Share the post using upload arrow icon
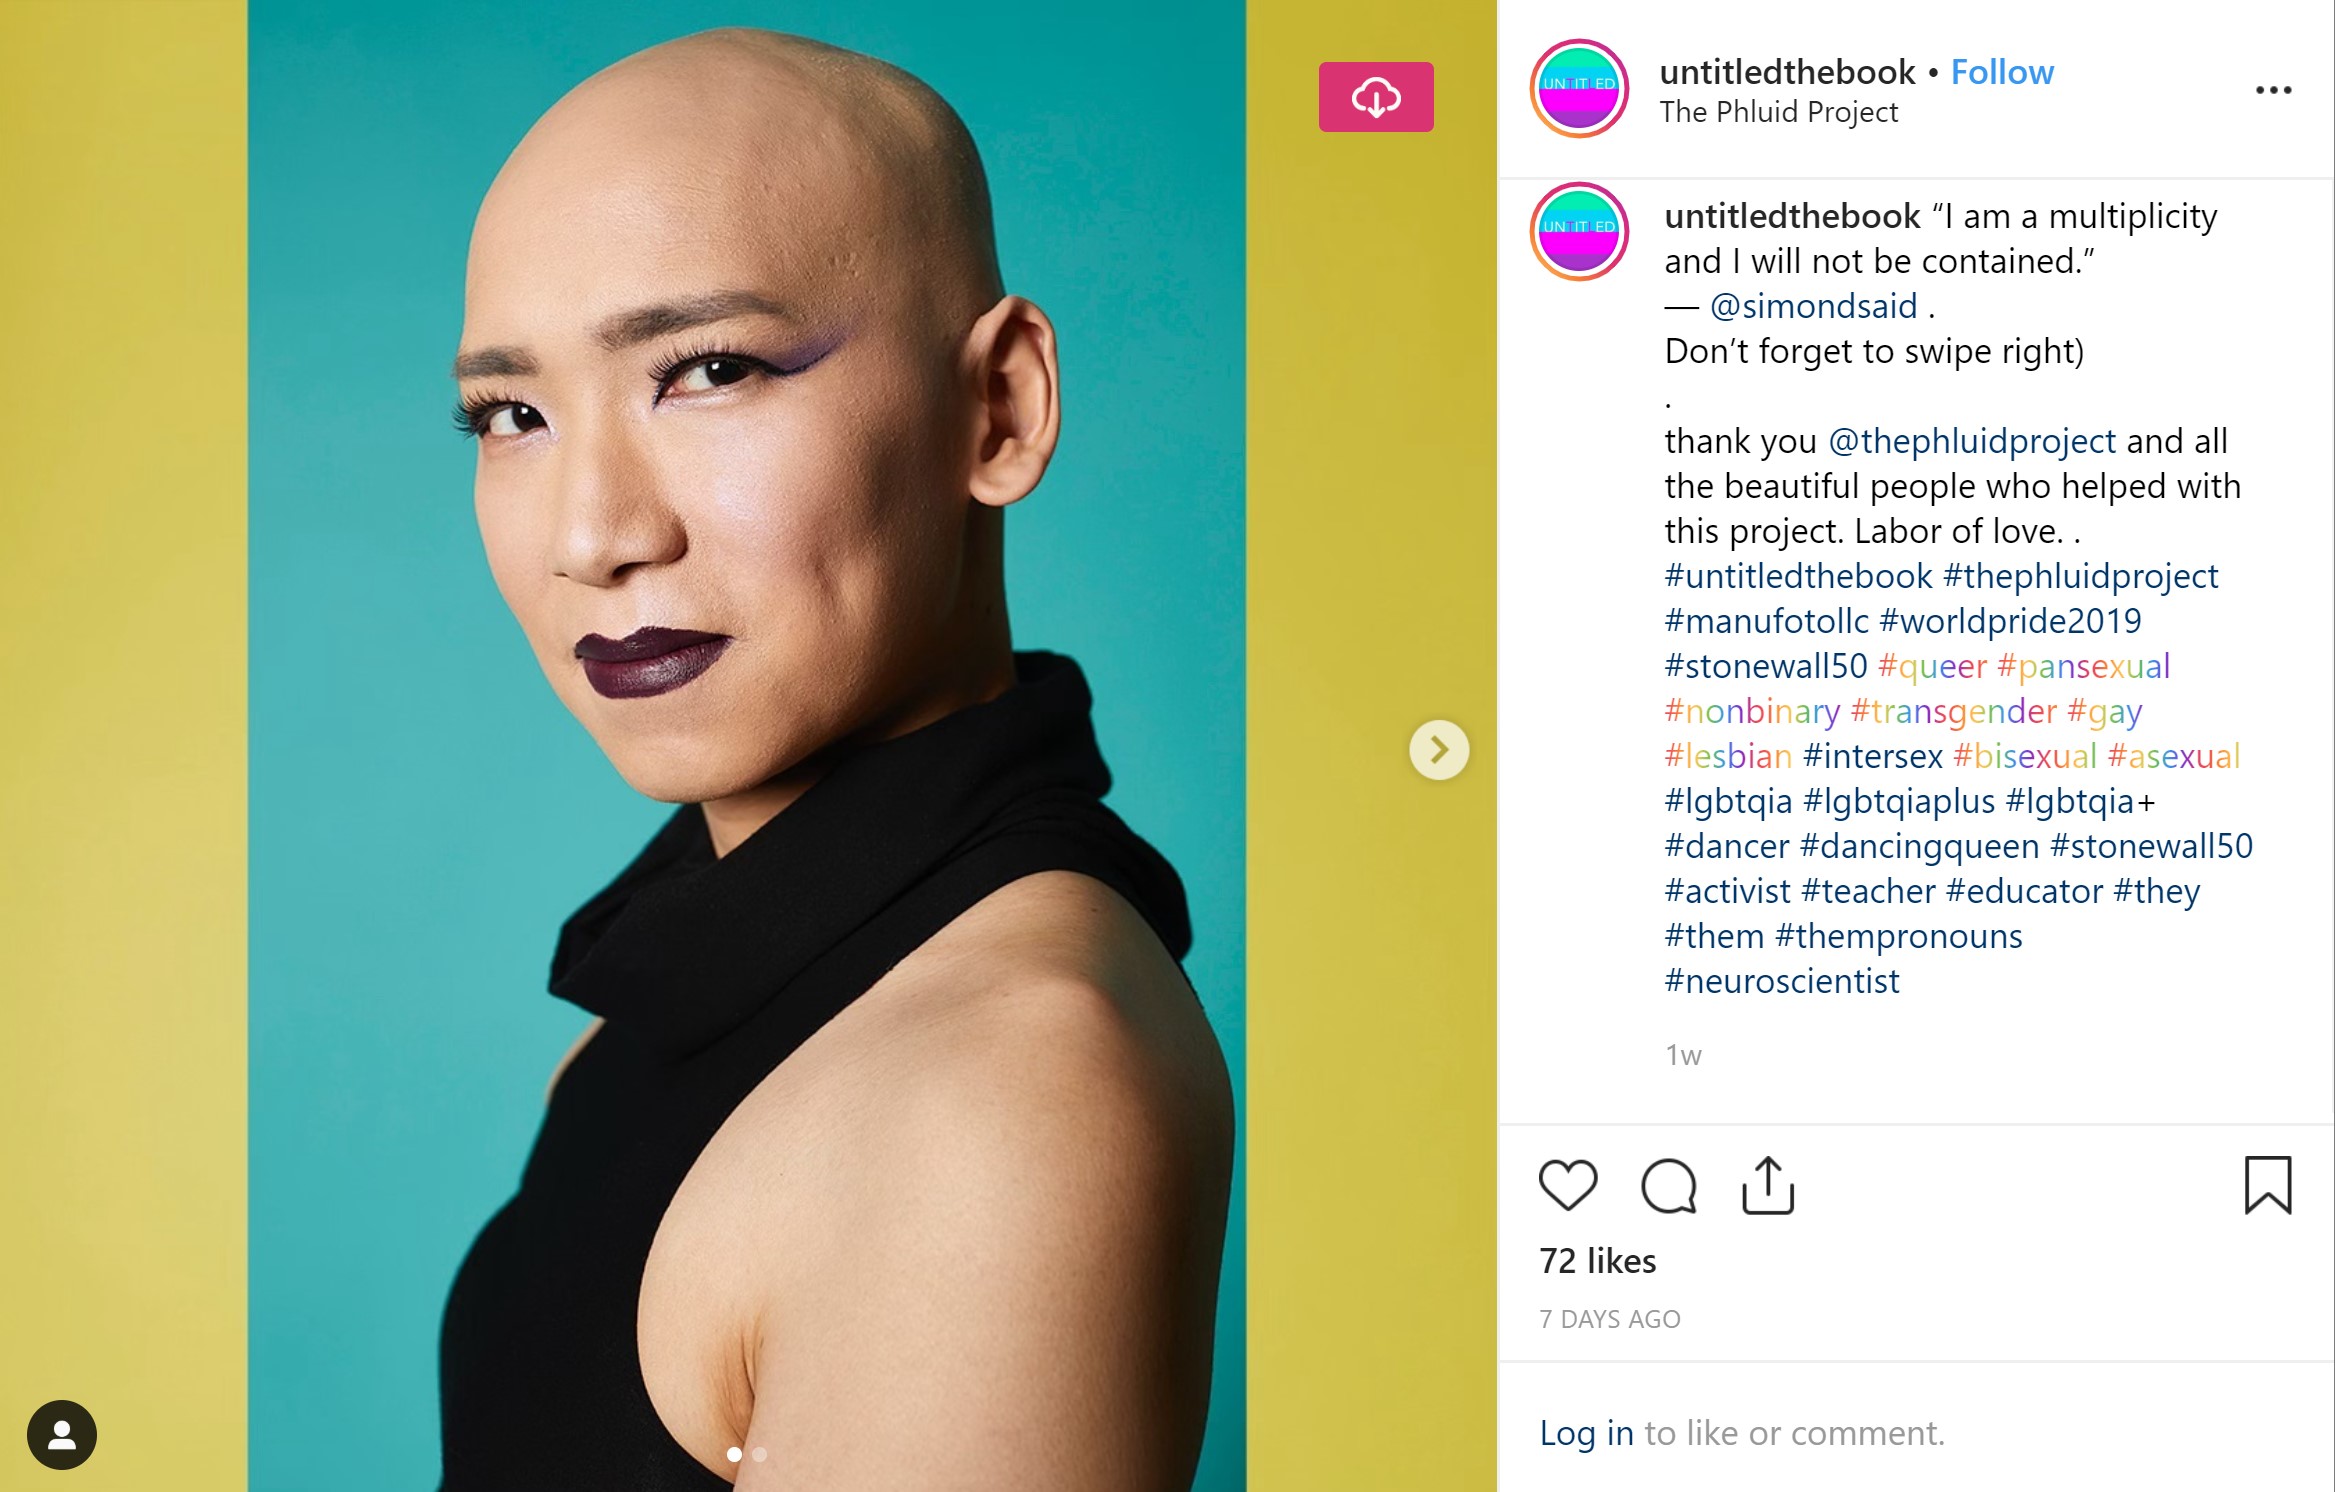Viewport: 2335px width, 1492px height. click(1767, 1186)
